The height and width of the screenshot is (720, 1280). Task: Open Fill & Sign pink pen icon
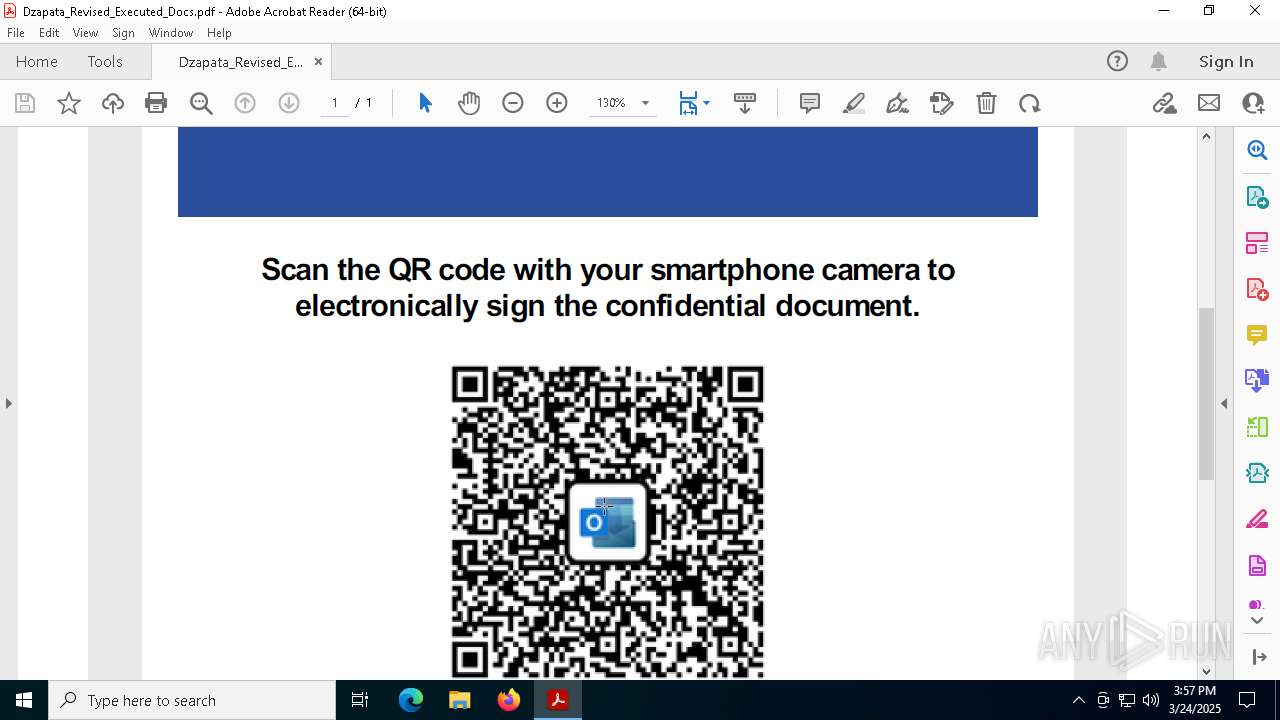click(x=1257, y=520)
